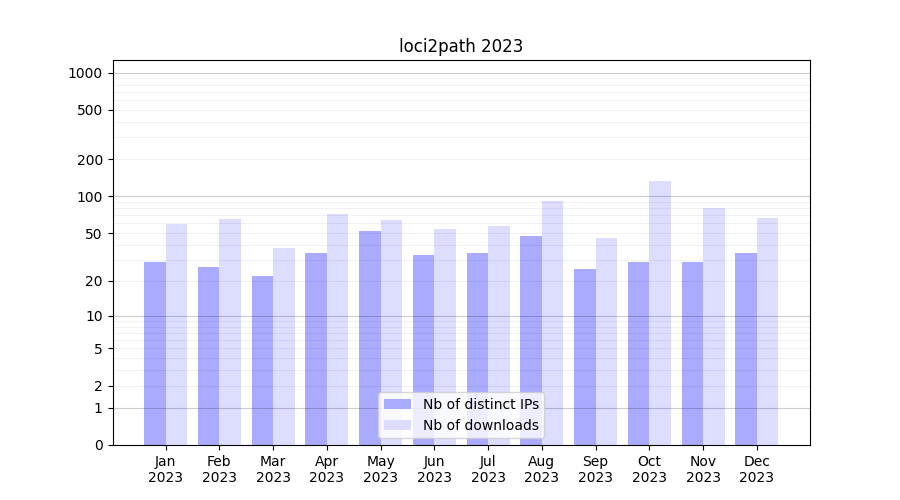Image resolution: width=900 pixels, height=500 pixels.
Task: Click the December downloads bar
Action: [767, 331]
